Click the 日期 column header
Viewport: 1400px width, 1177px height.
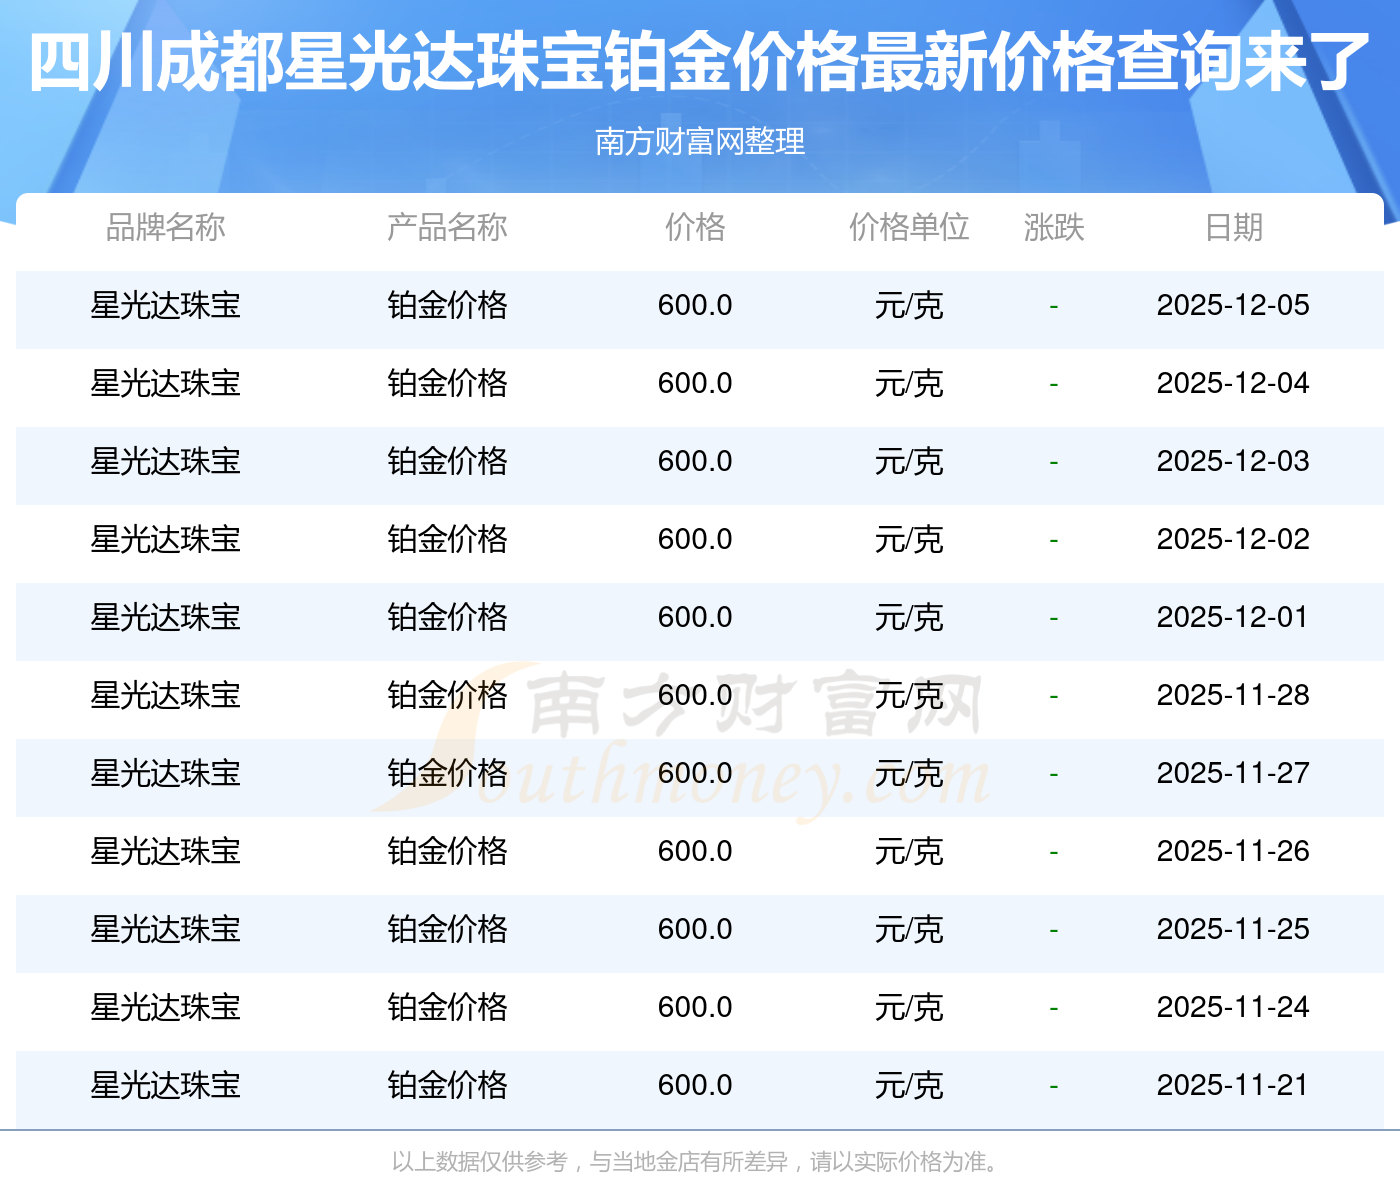[x=1233, y=228]
